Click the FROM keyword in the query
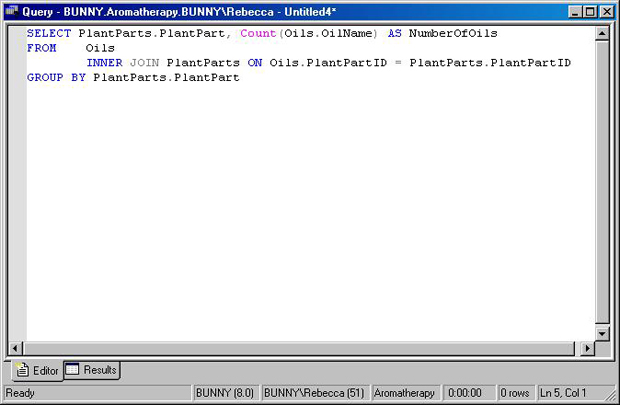 42,48
